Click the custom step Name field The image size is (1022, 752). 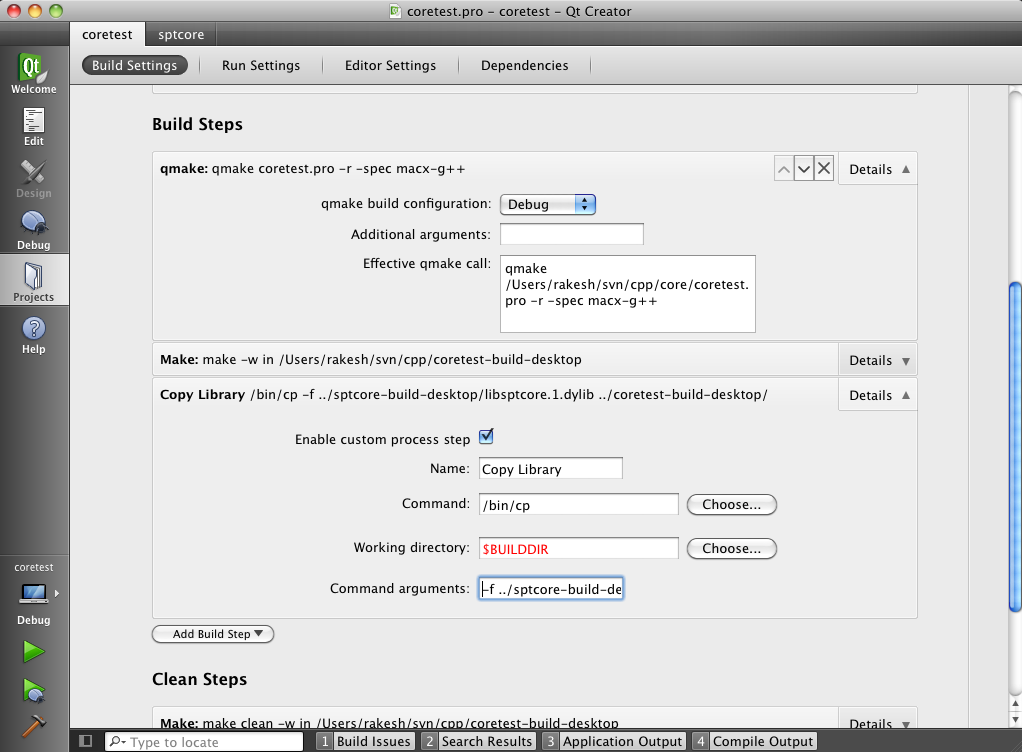[551, 469]
